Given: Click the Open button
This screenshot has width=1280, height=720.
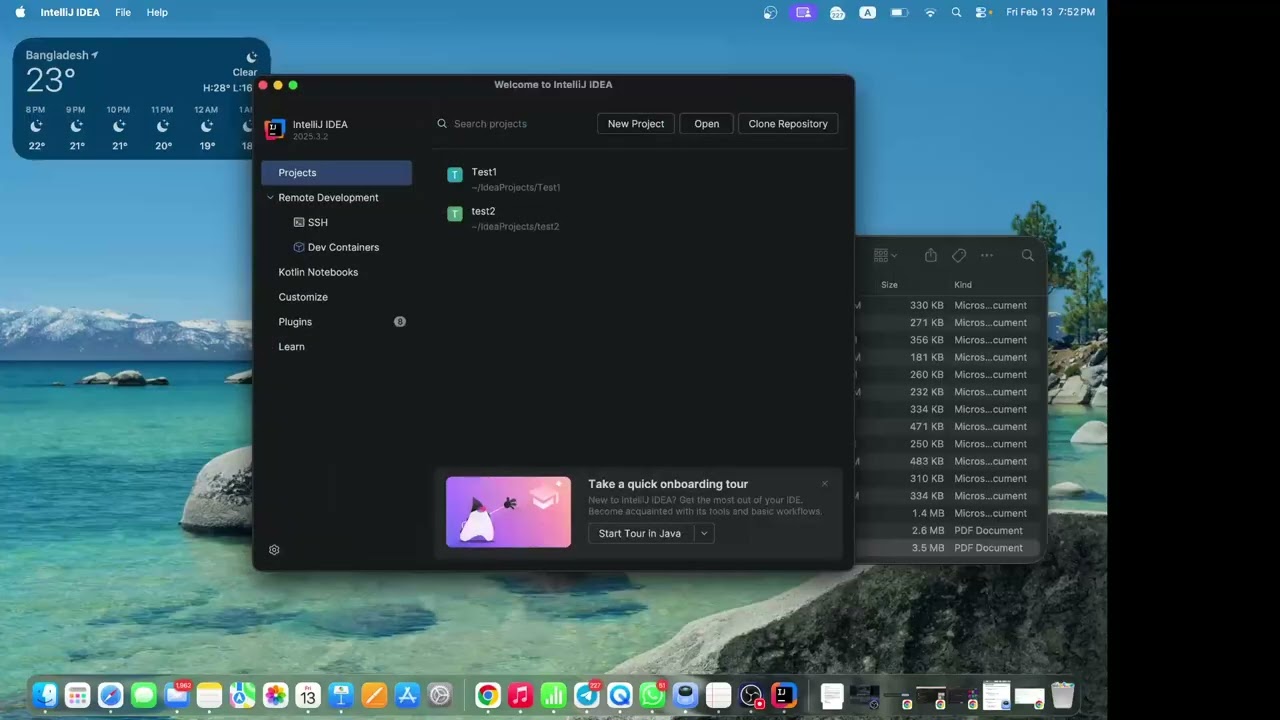Looking at the screenshot, I should [x=707, y=124].
